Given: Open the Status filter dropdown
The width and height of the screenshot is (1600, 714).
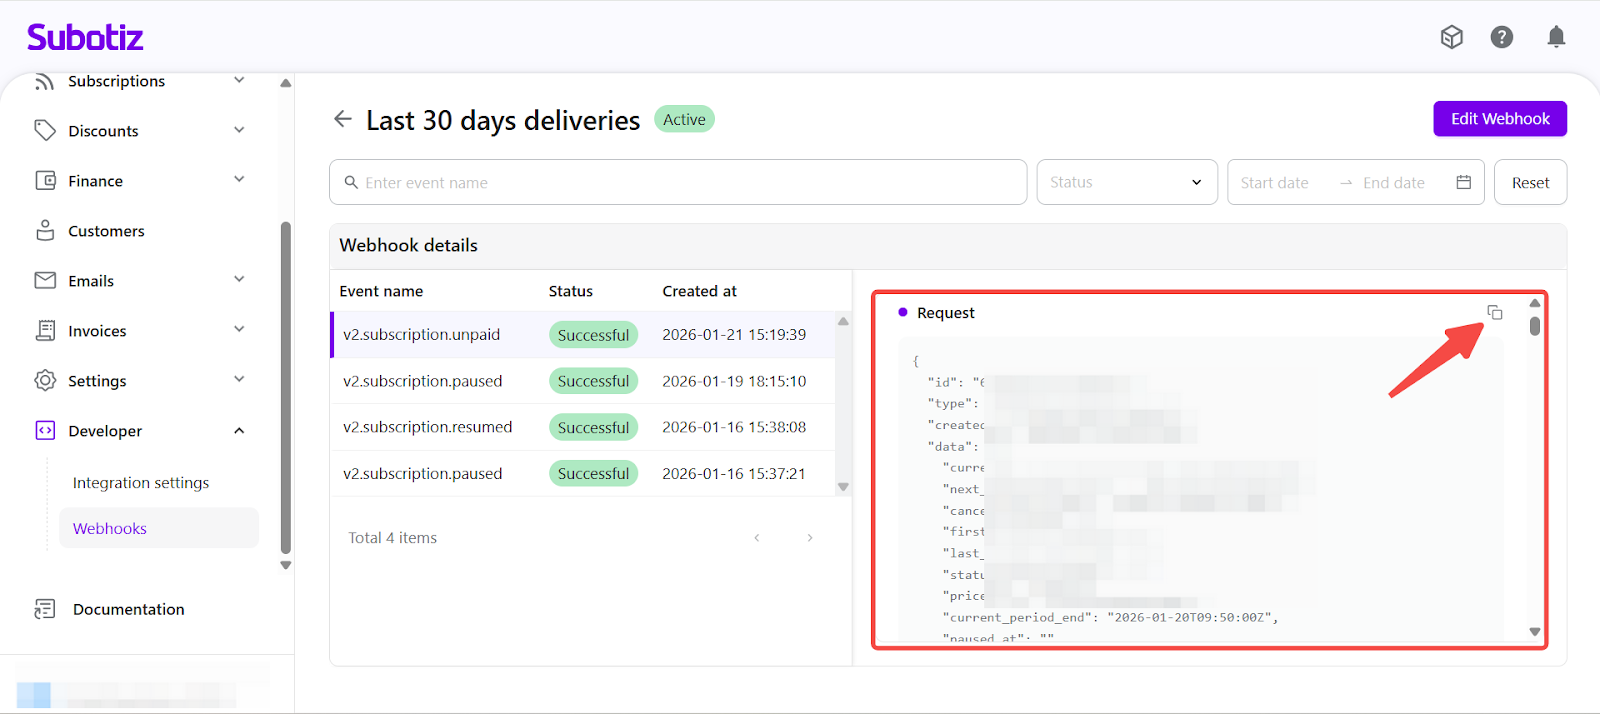Looking at the screenshot, I should pos(1126,183).
